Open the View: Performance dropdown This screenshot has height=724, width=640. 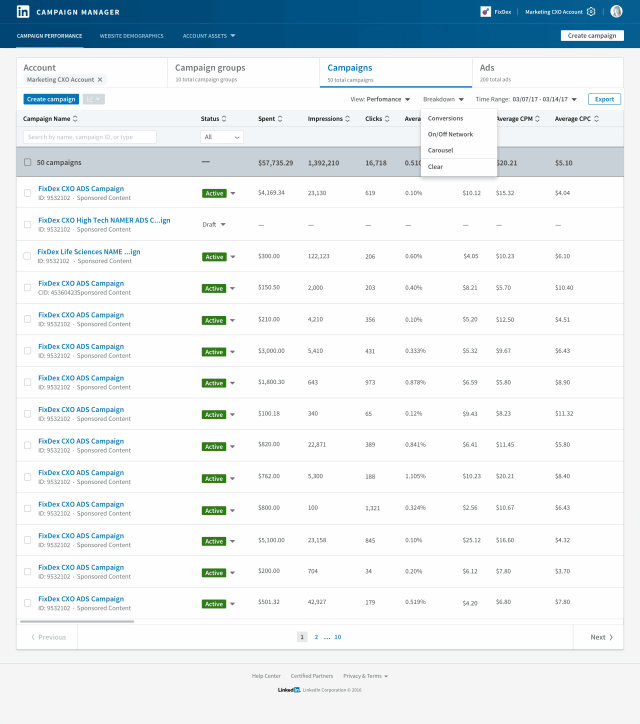click(380, 99)
